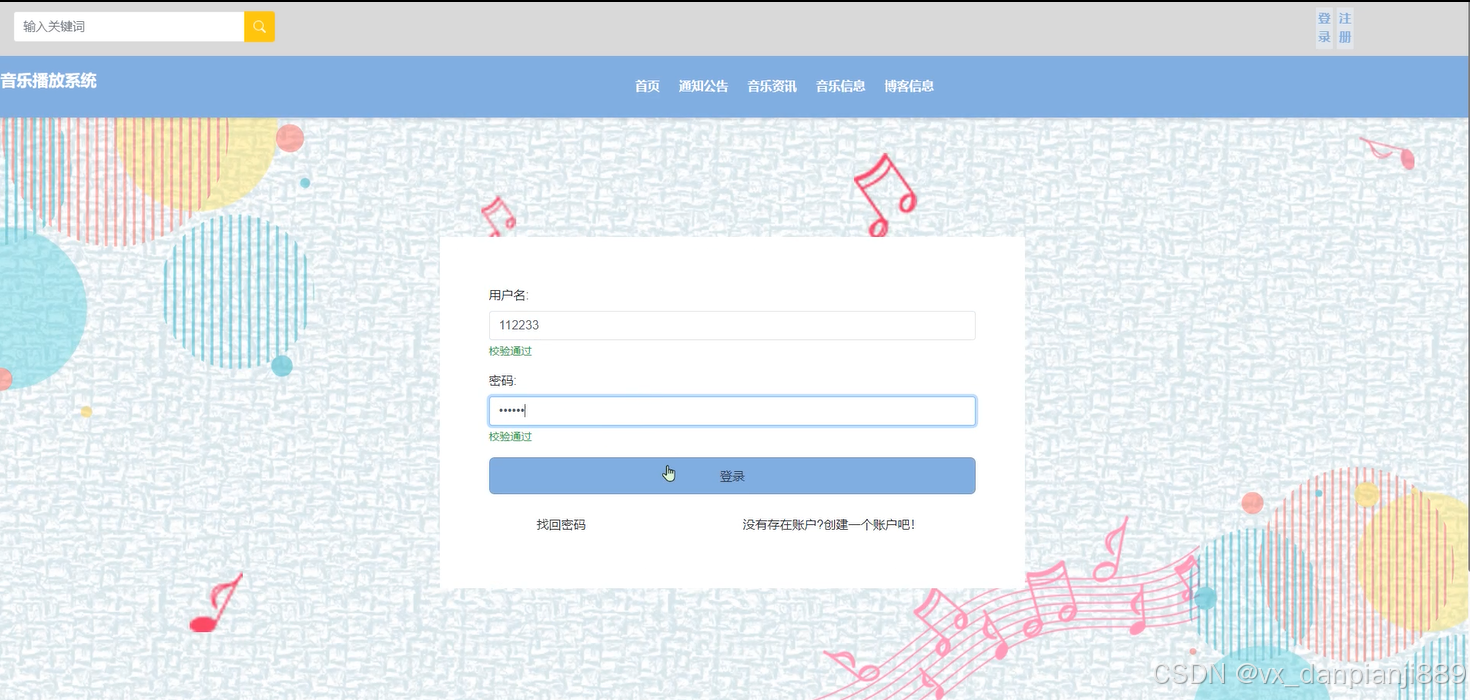Open 音乐信息 navigation item

(x=840, y=86)
